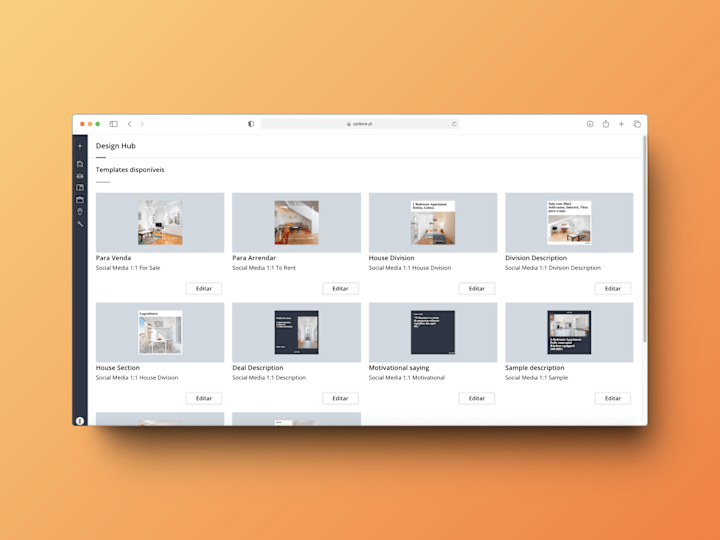Image resolution: width=720 pixels, height=540 pixels.
Task: Click the browser share icon
Action: pos(606,124)
